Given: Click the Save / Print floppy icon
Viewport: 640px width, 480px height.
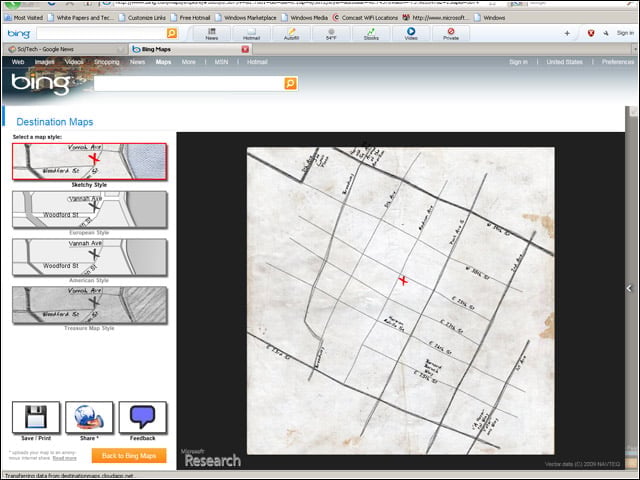Looking at the screenshot, I should tap(36, 417).
